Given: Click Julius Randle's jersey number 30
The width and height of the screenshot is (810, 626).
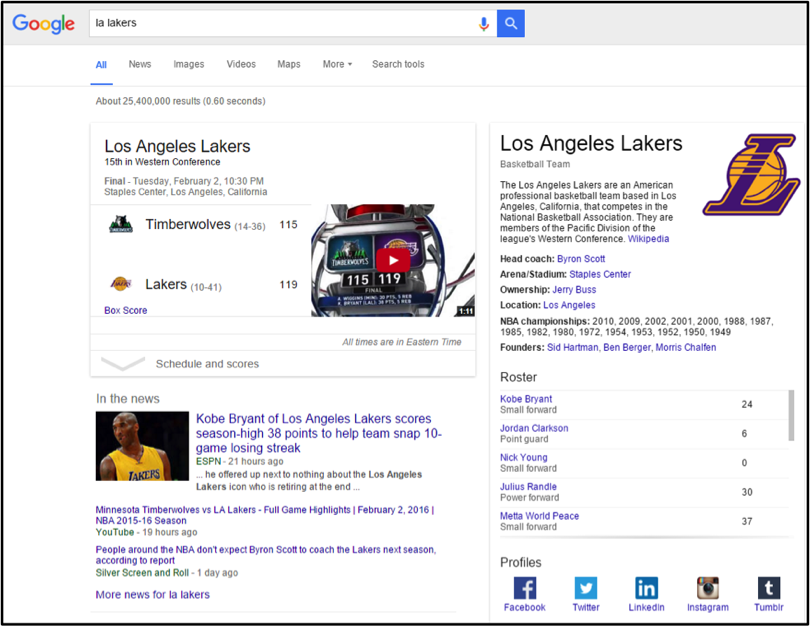Looking at the screenshot, I should 747,492.
